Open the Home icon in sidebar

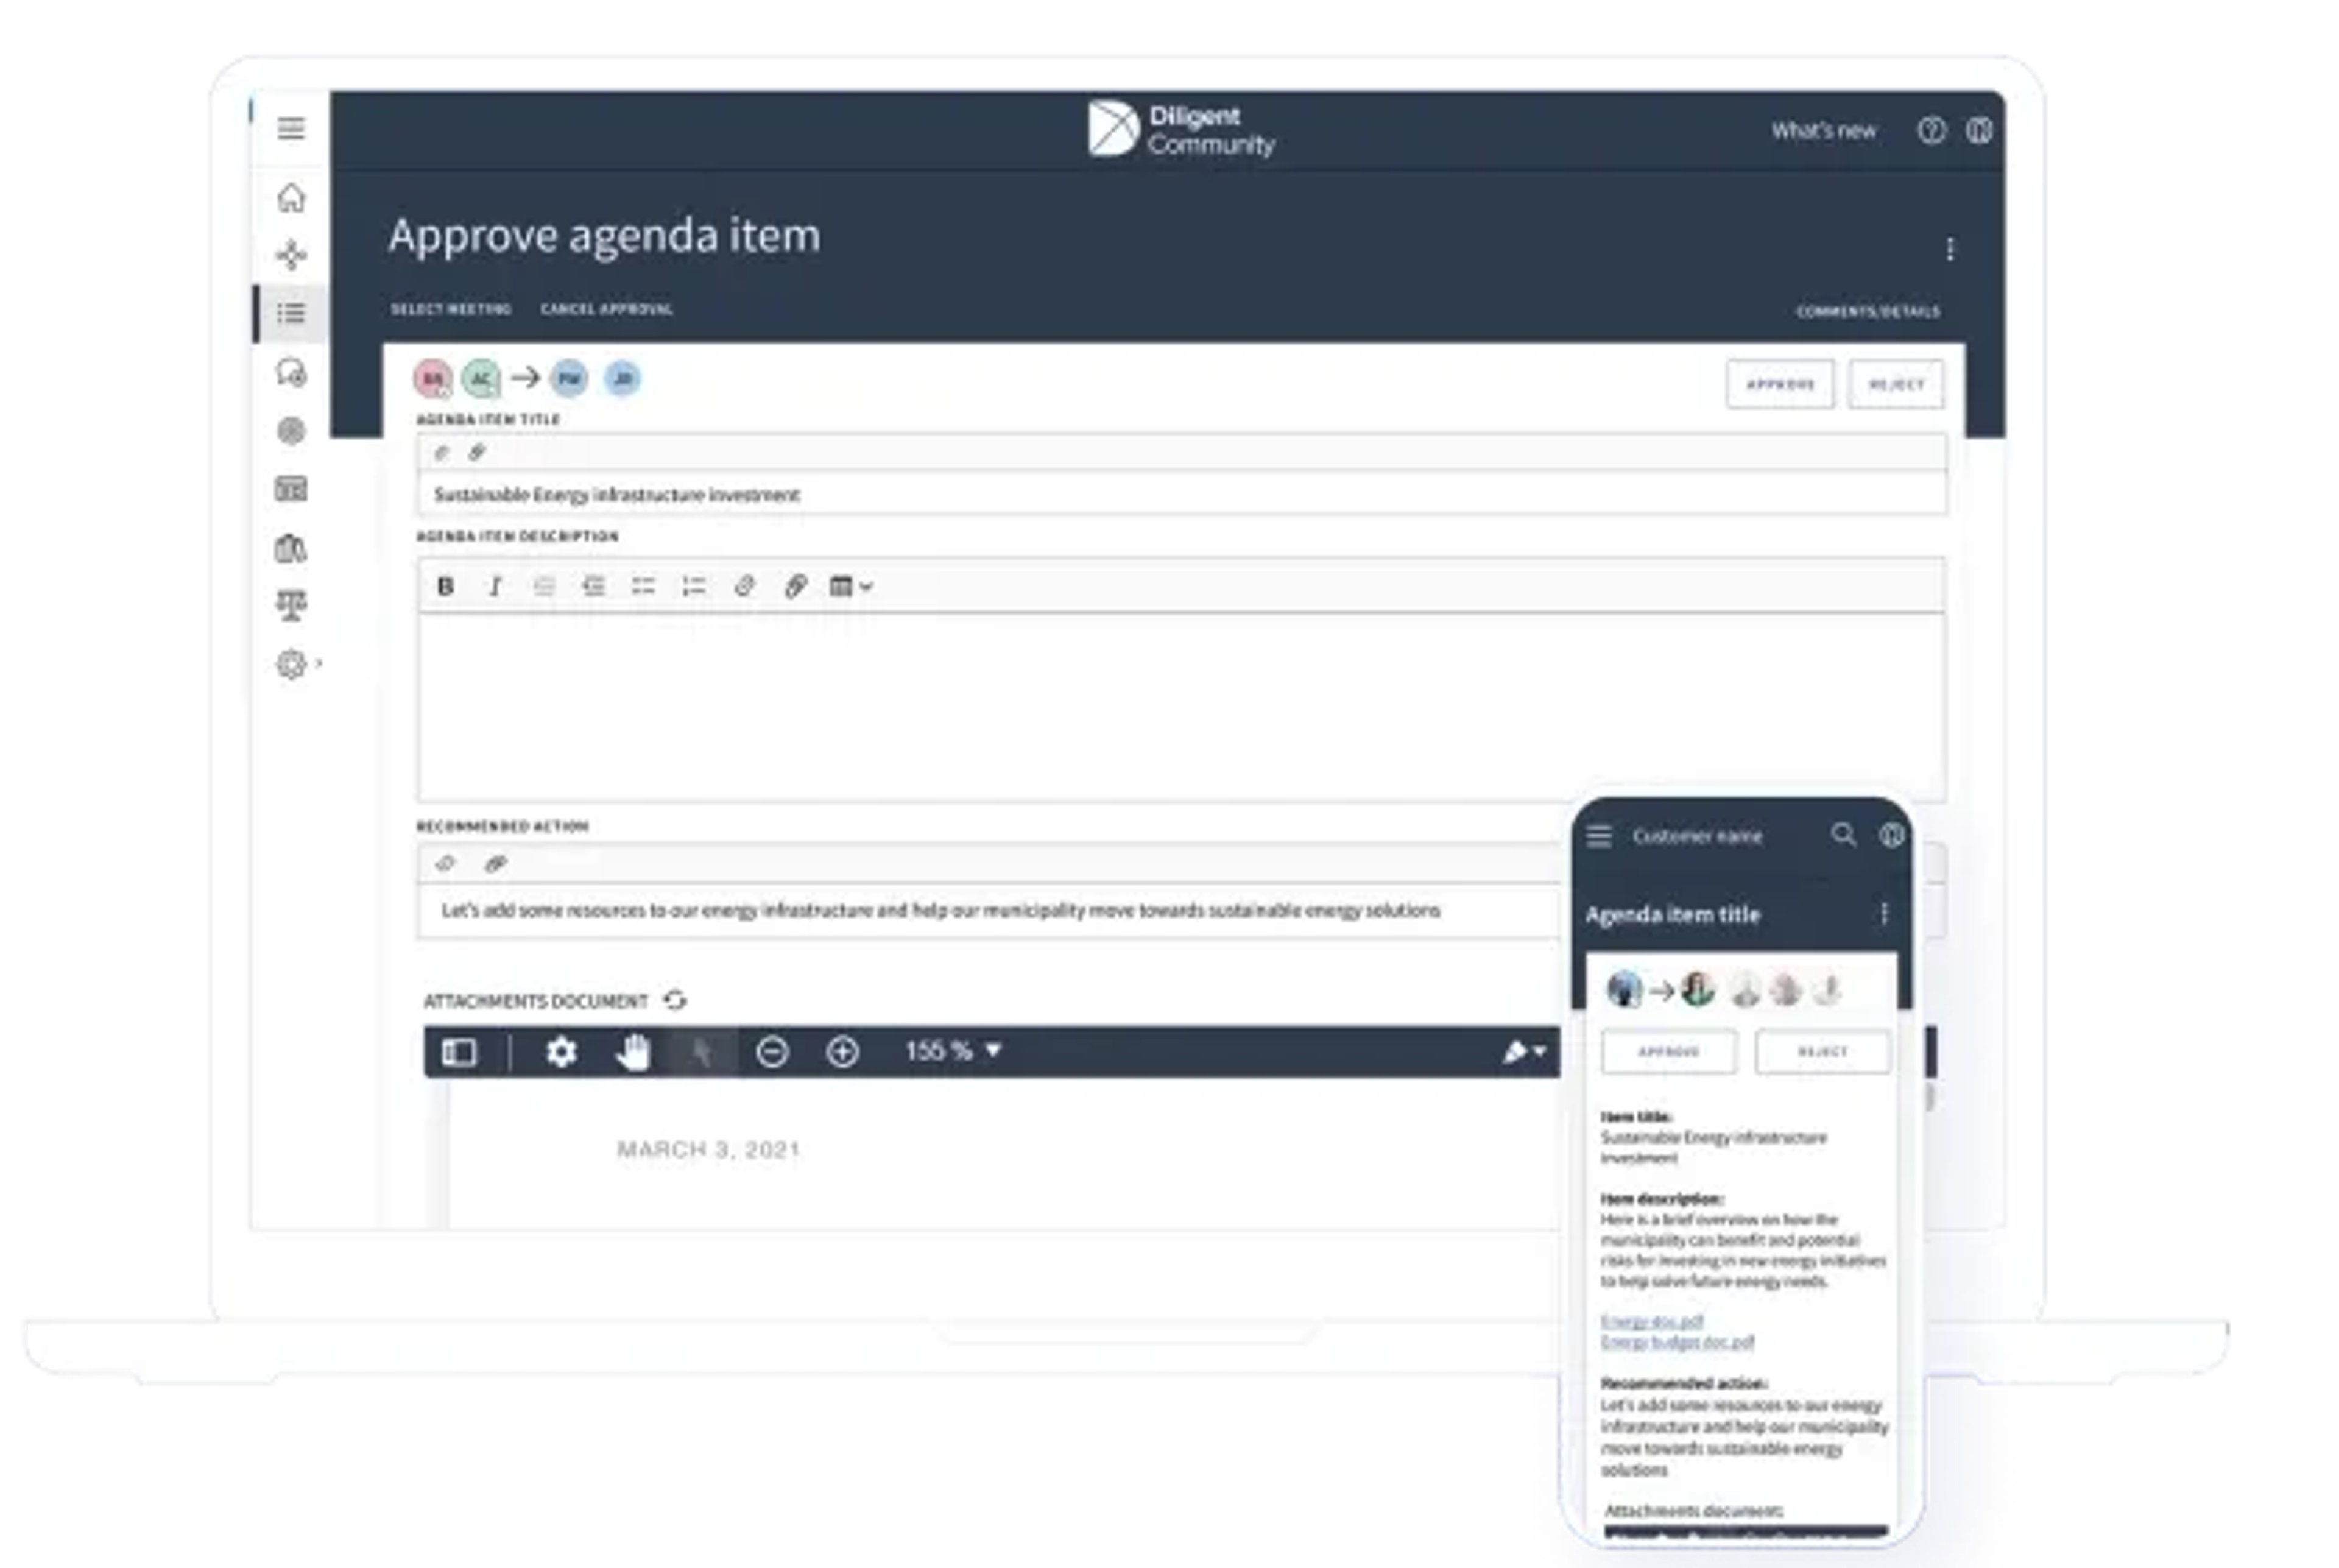291,198
